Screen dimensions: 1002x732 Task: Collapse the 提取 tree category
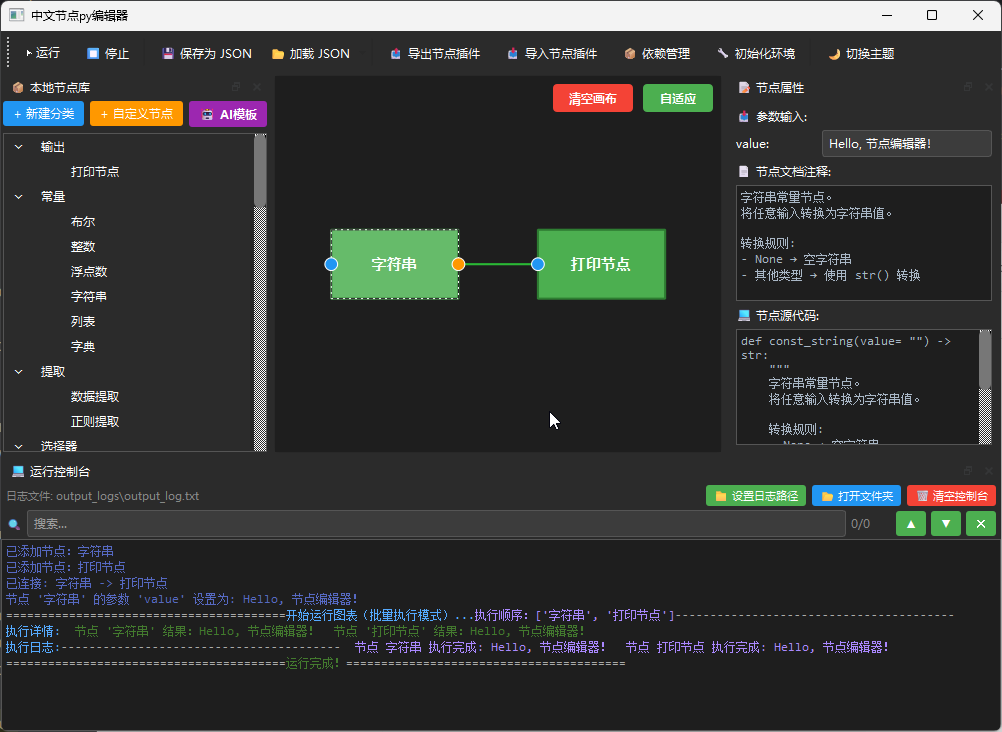[19, 372]
